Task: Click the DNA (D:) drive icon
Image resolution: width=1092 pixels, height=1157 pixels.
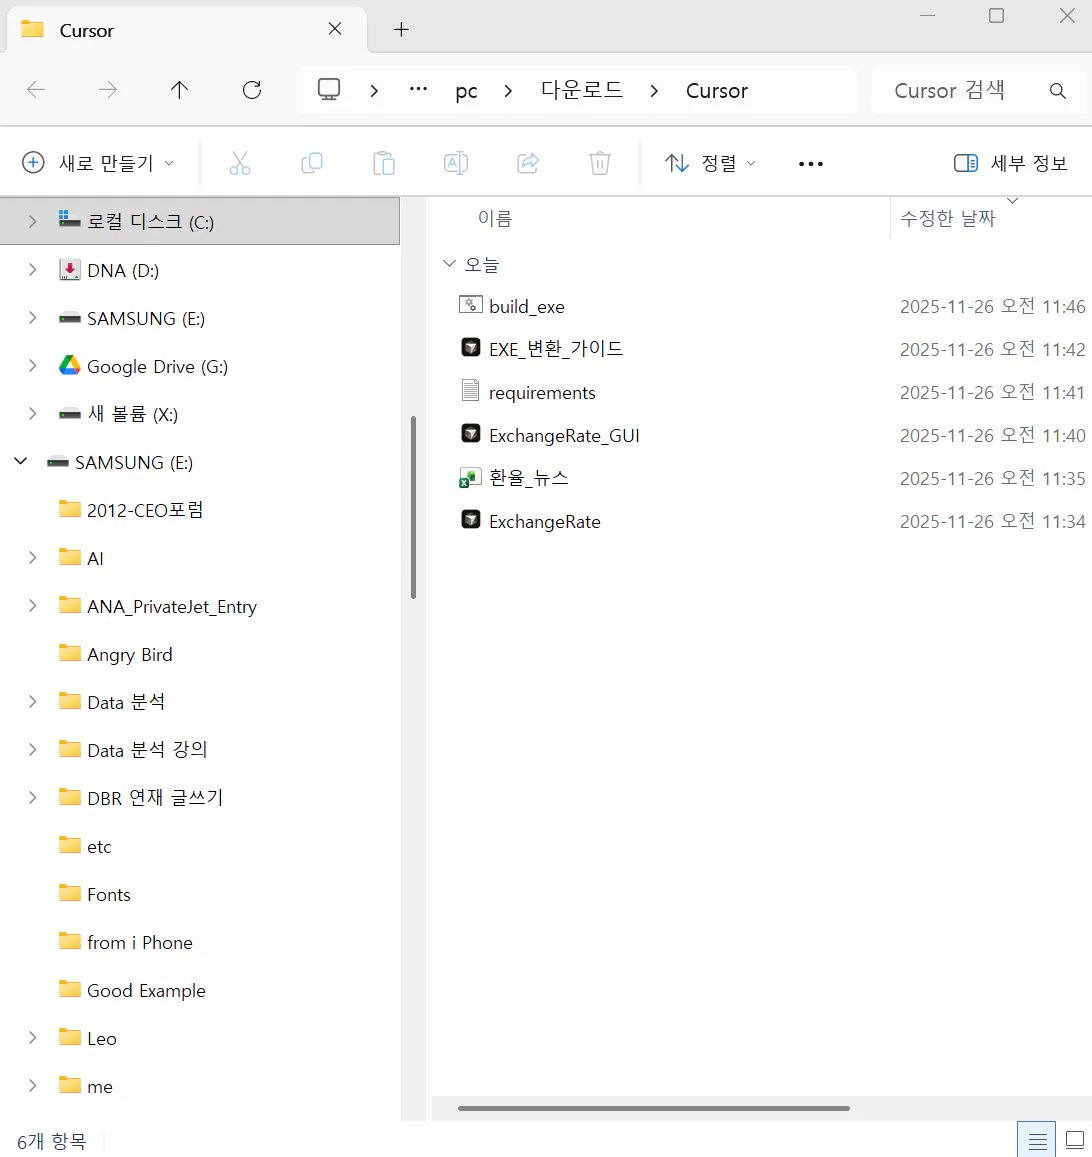Action: coord(69,269)
